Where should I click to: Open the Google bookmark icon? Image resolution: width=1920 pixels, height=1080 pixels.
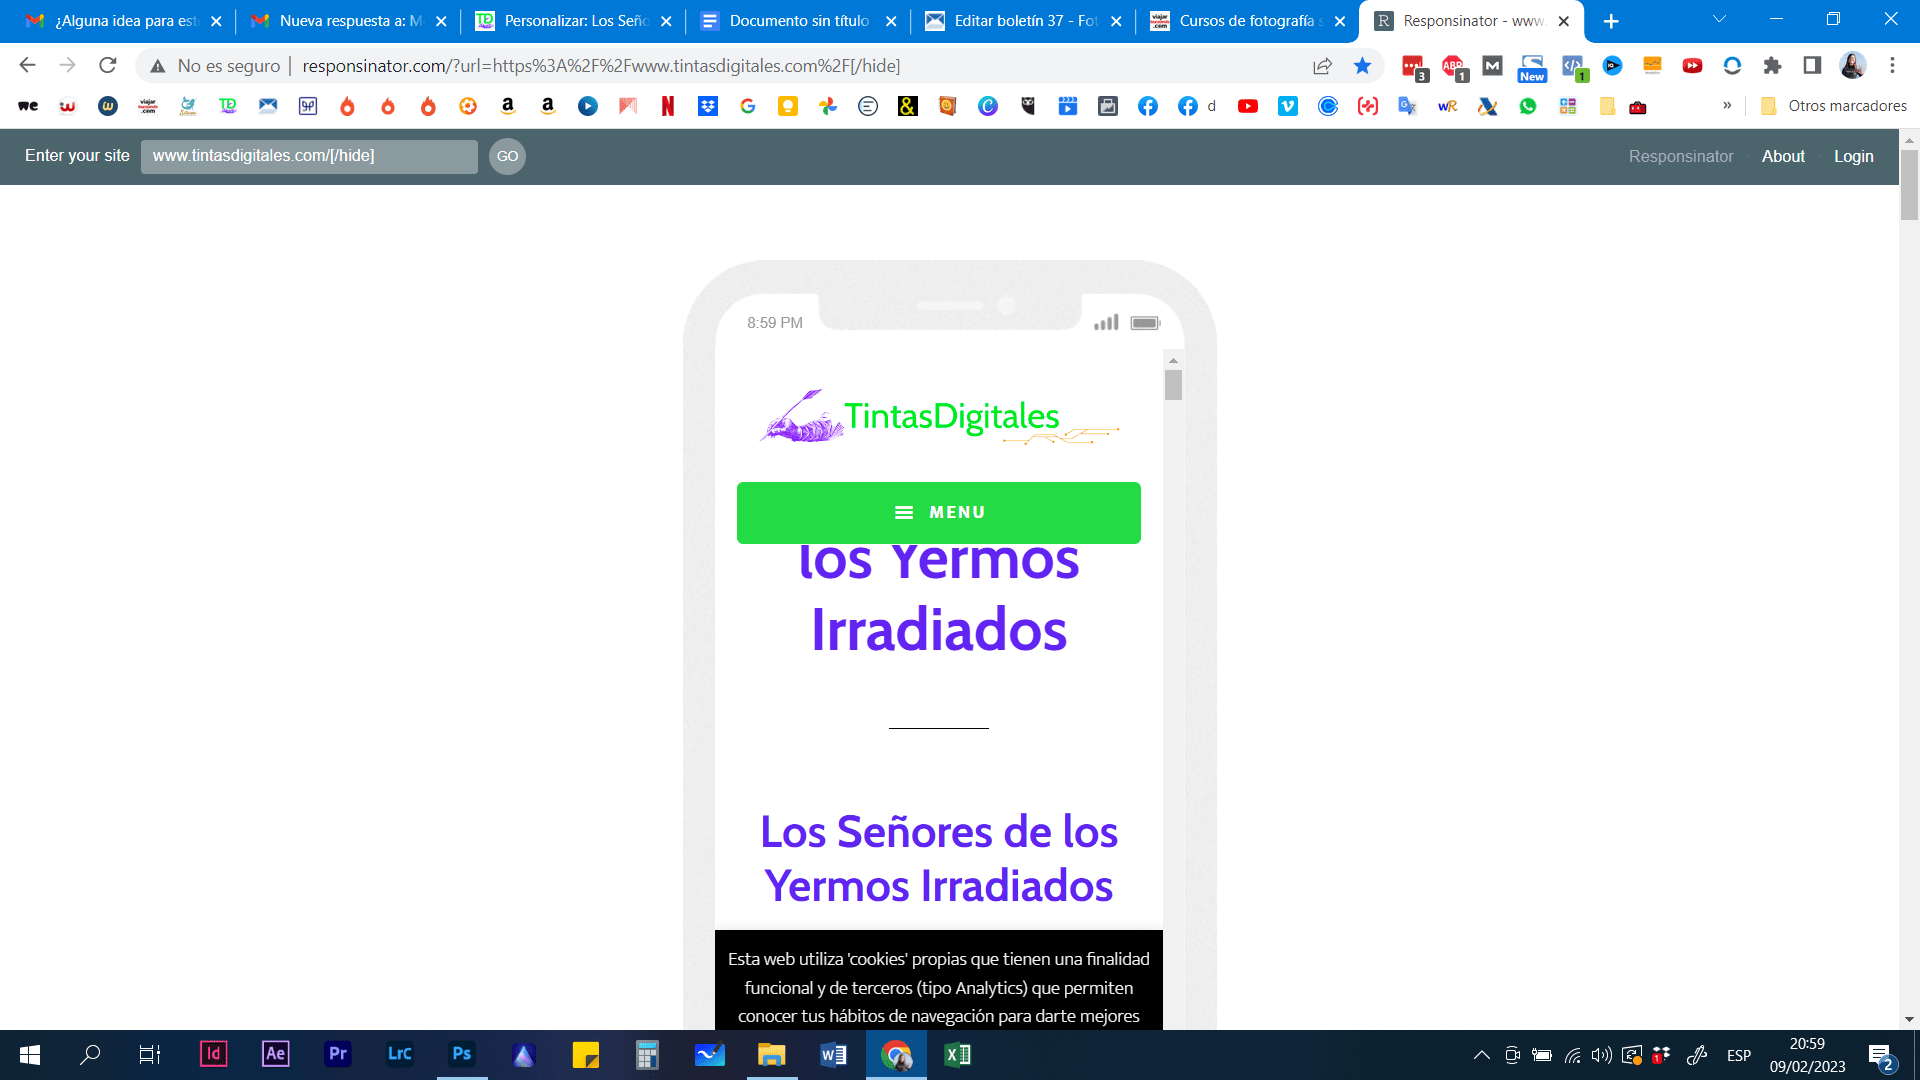(x=748, y=106)
